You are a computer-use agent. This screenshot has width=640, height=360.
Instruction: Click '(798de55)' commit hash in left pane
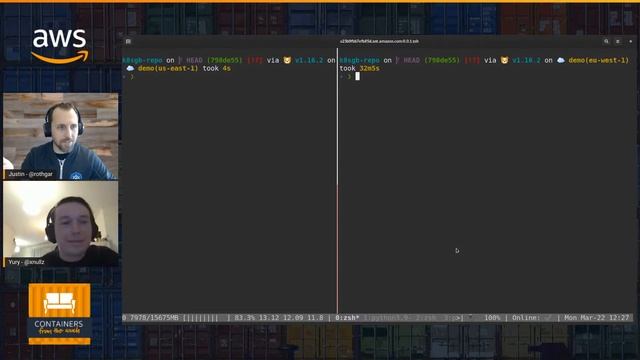point(224,60)
